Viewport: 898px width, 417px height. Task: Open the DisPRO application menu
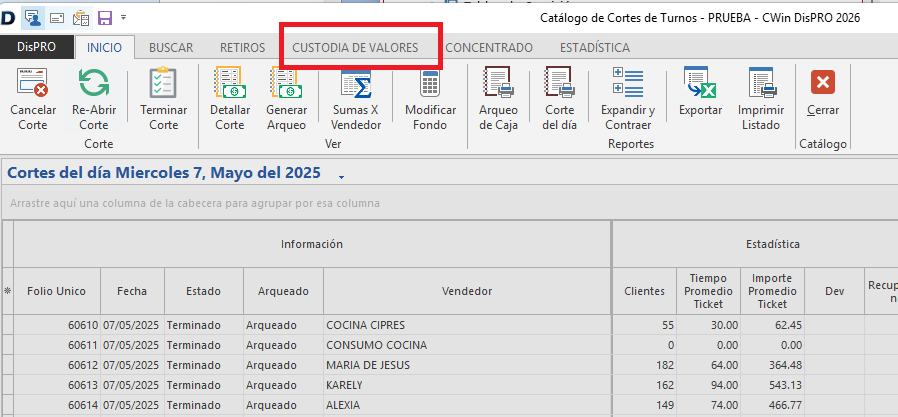click(x=37, y=48)
